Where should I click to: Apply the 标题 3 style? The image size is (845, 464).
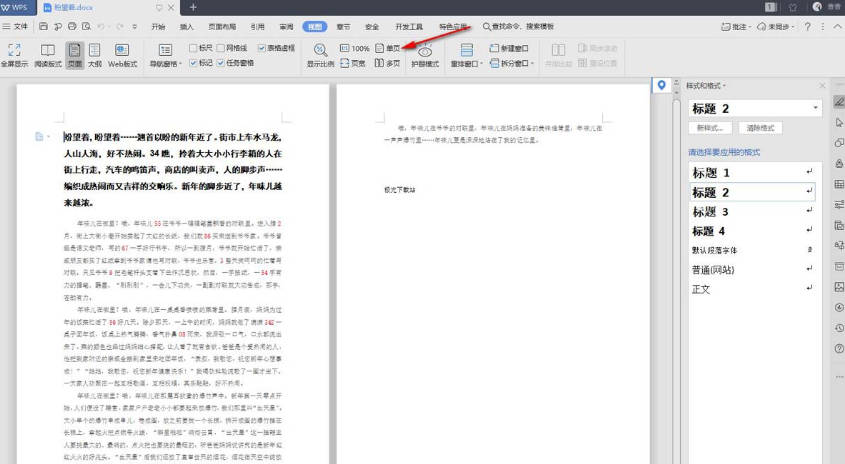coord(752,212)
